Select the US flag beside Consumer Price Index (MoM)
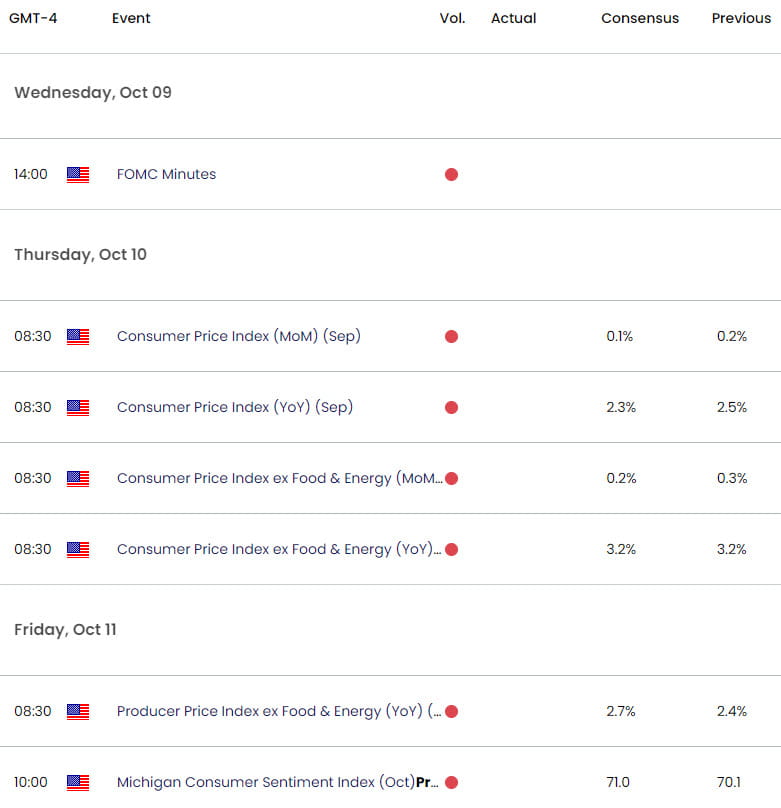 78,336
